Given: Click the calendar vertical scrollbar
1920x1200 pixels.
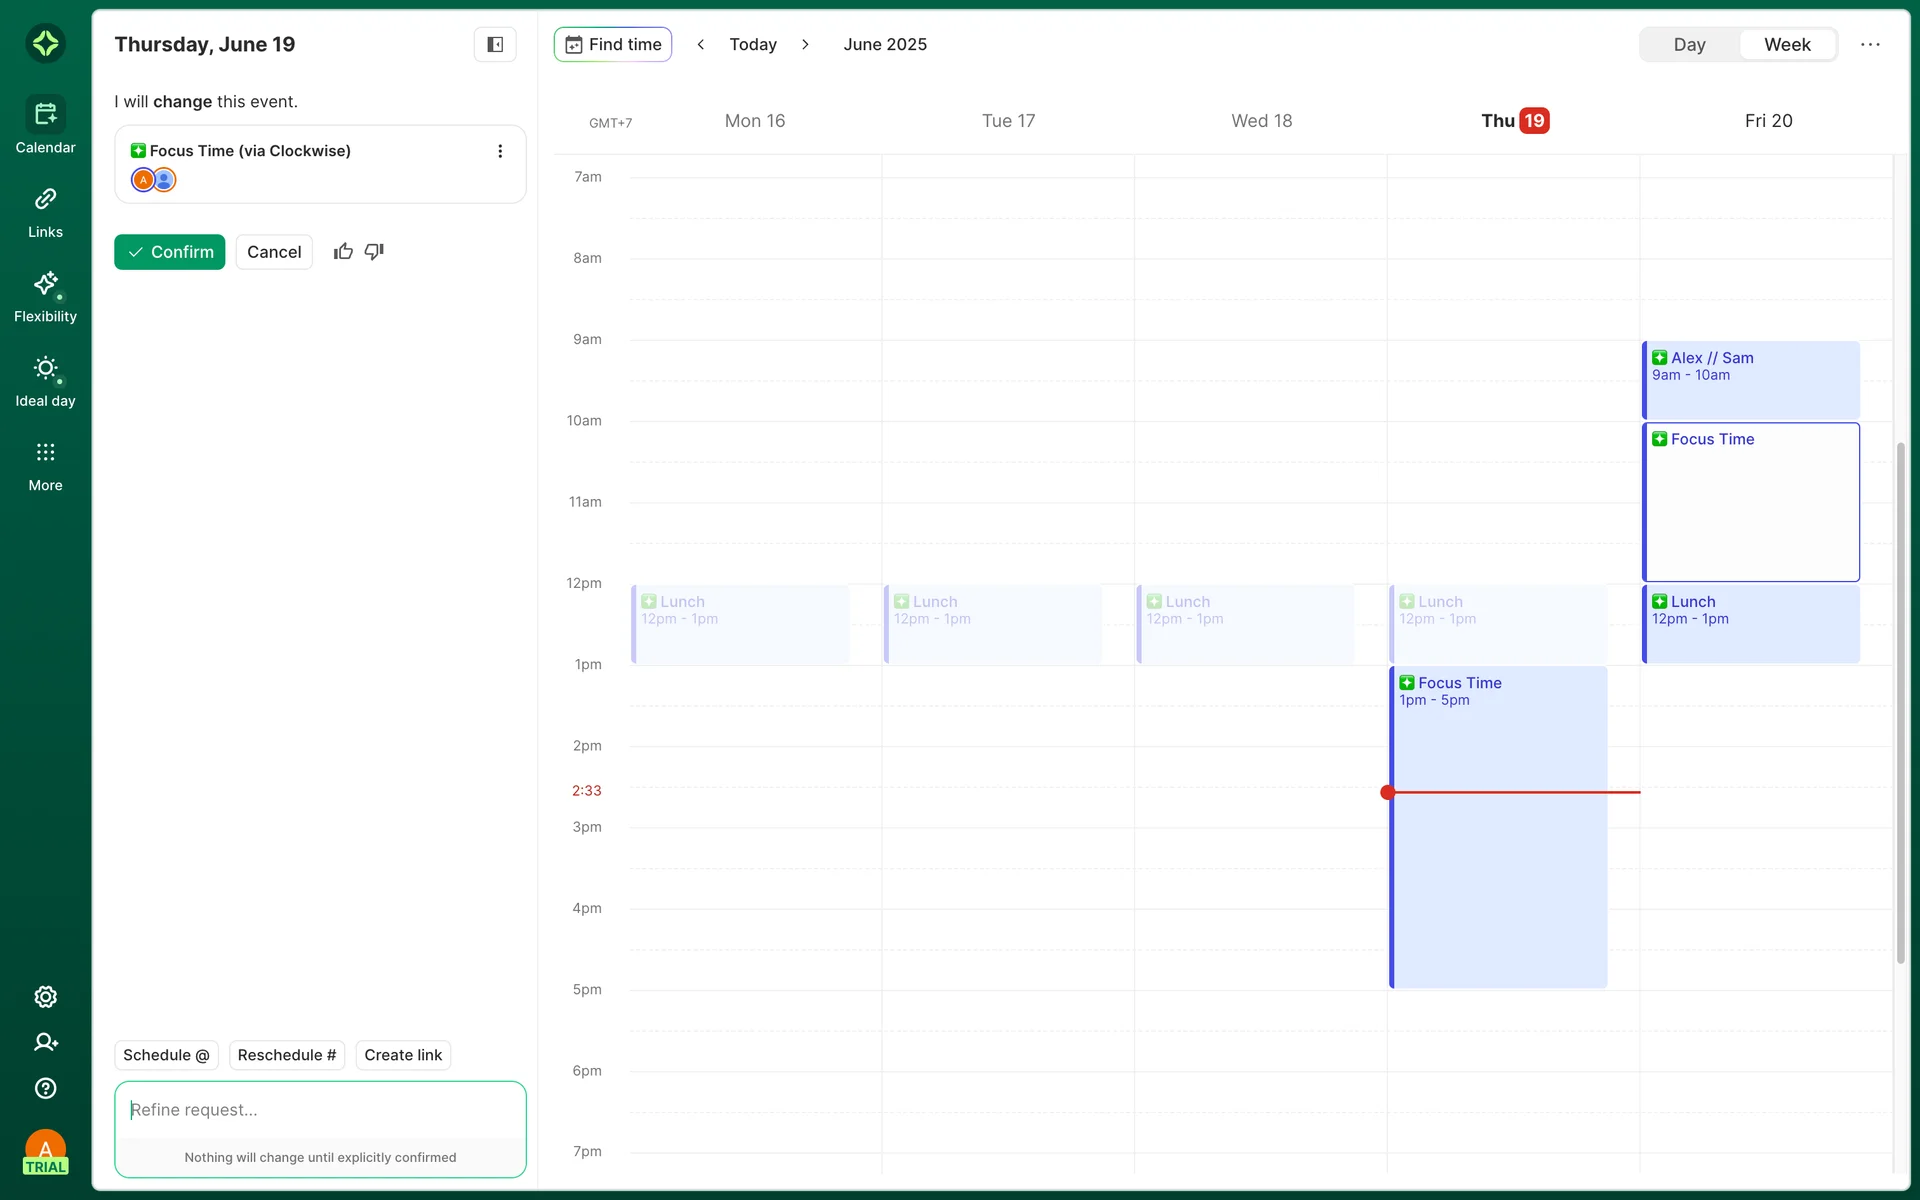Looking at the screenshot, I should click(1900, 700).
